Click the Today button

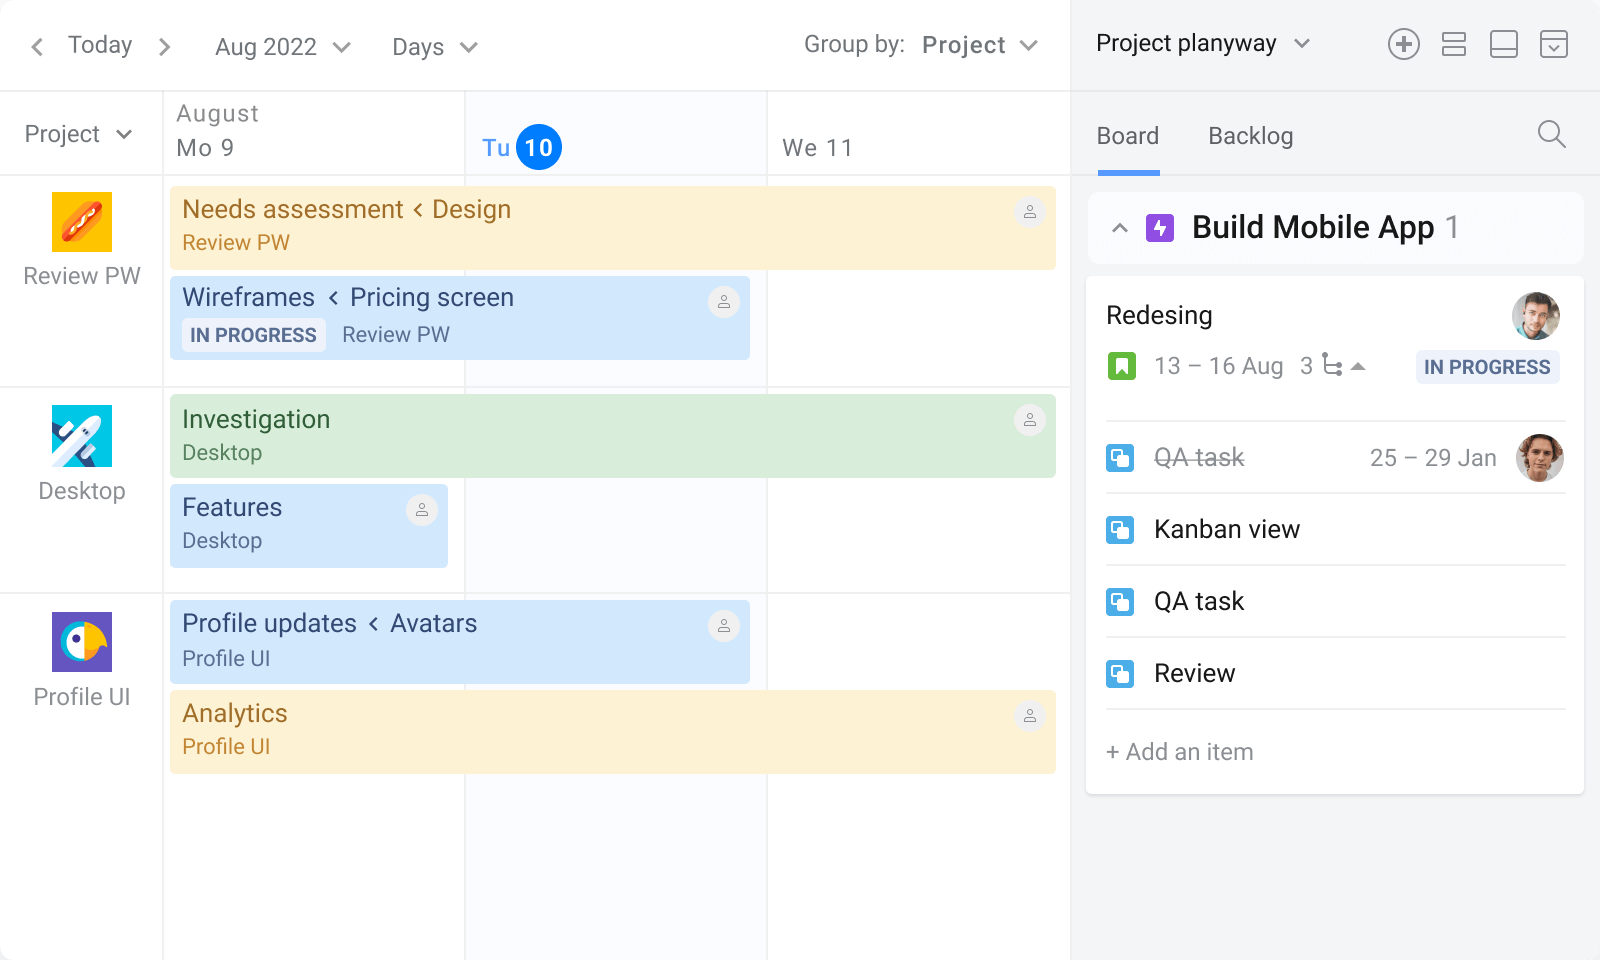(99, 45)
